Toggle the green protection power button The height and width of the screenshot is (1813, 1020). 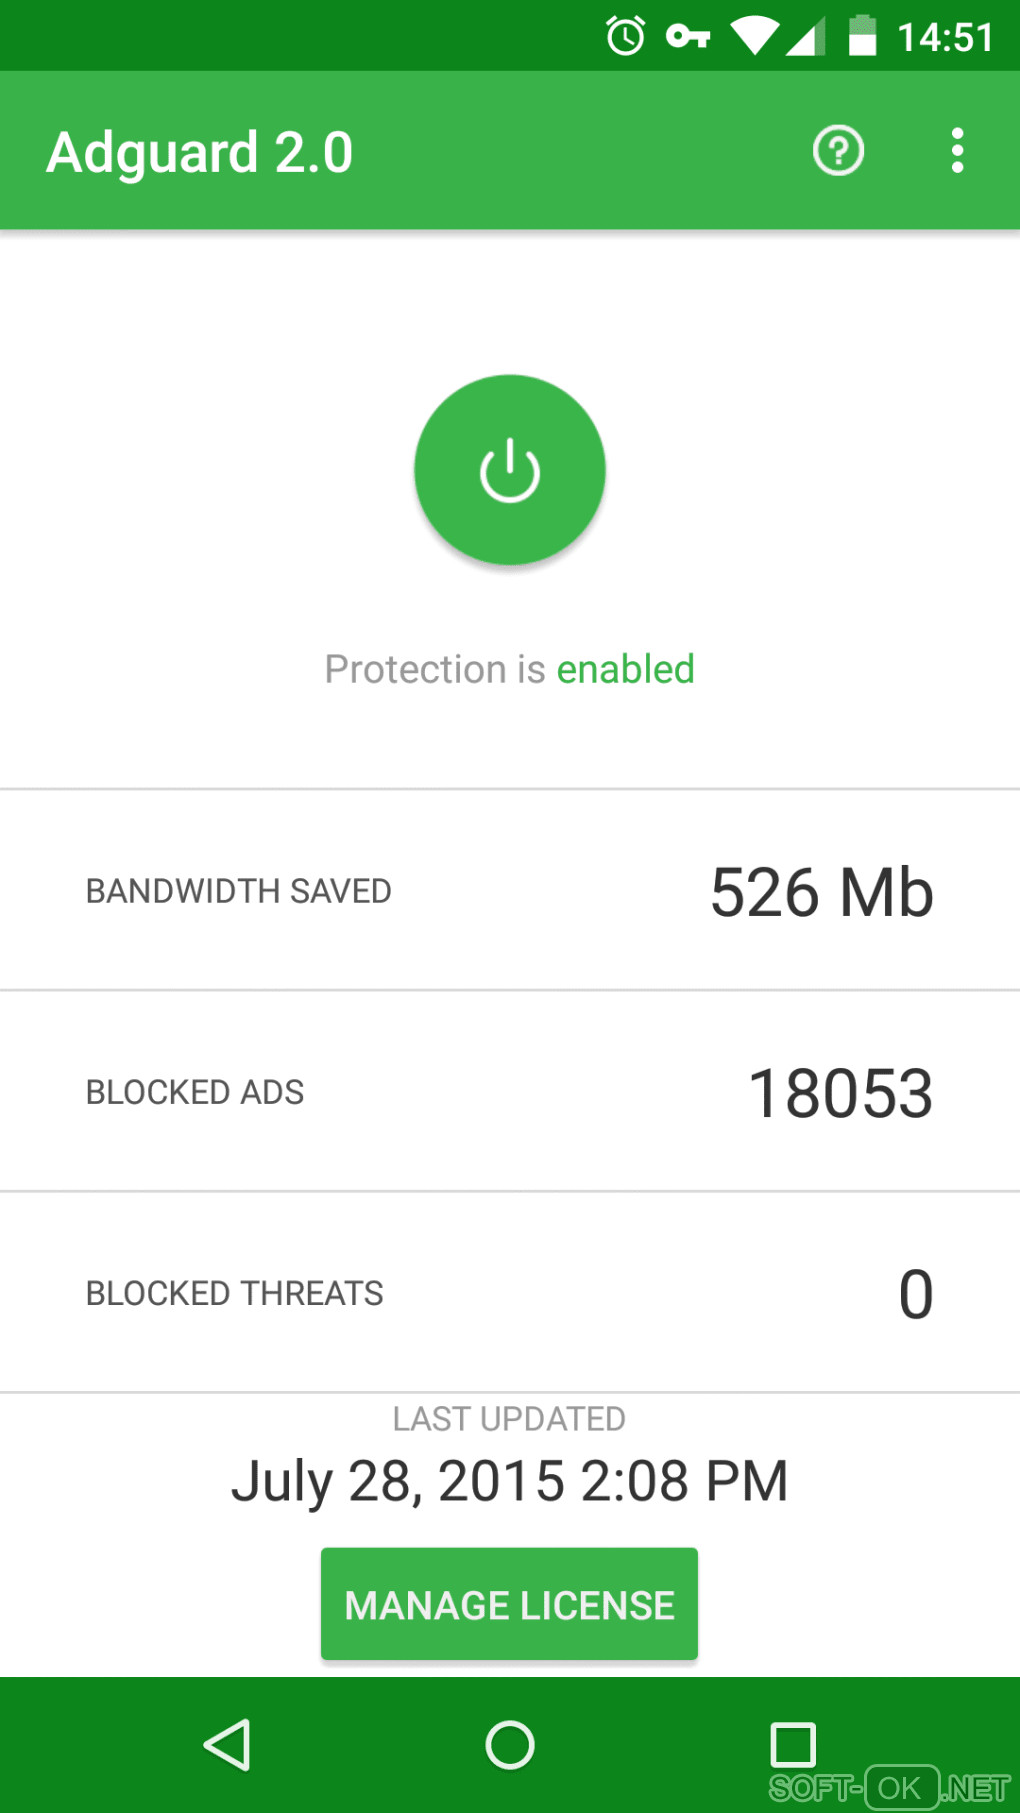[x=510, y=470]
